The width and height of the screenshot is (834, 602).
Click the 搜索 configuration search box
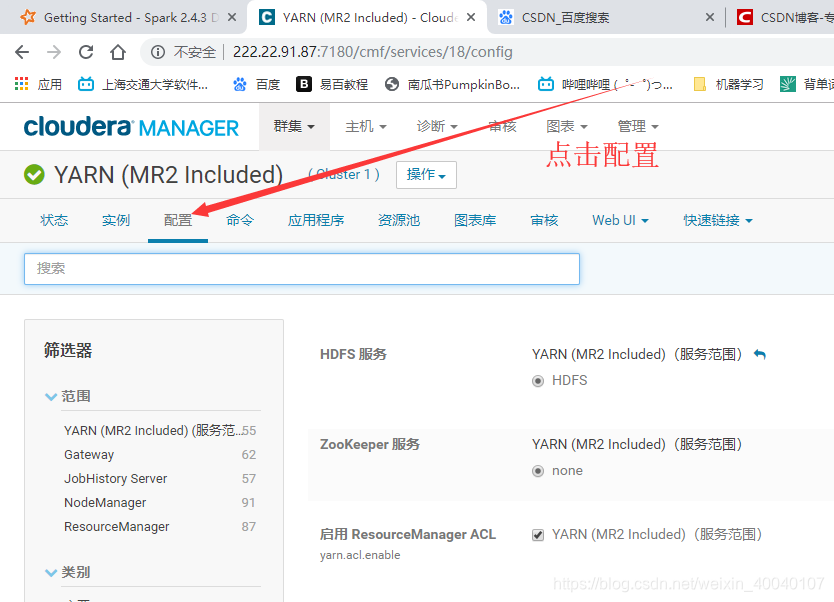point(302,269)
